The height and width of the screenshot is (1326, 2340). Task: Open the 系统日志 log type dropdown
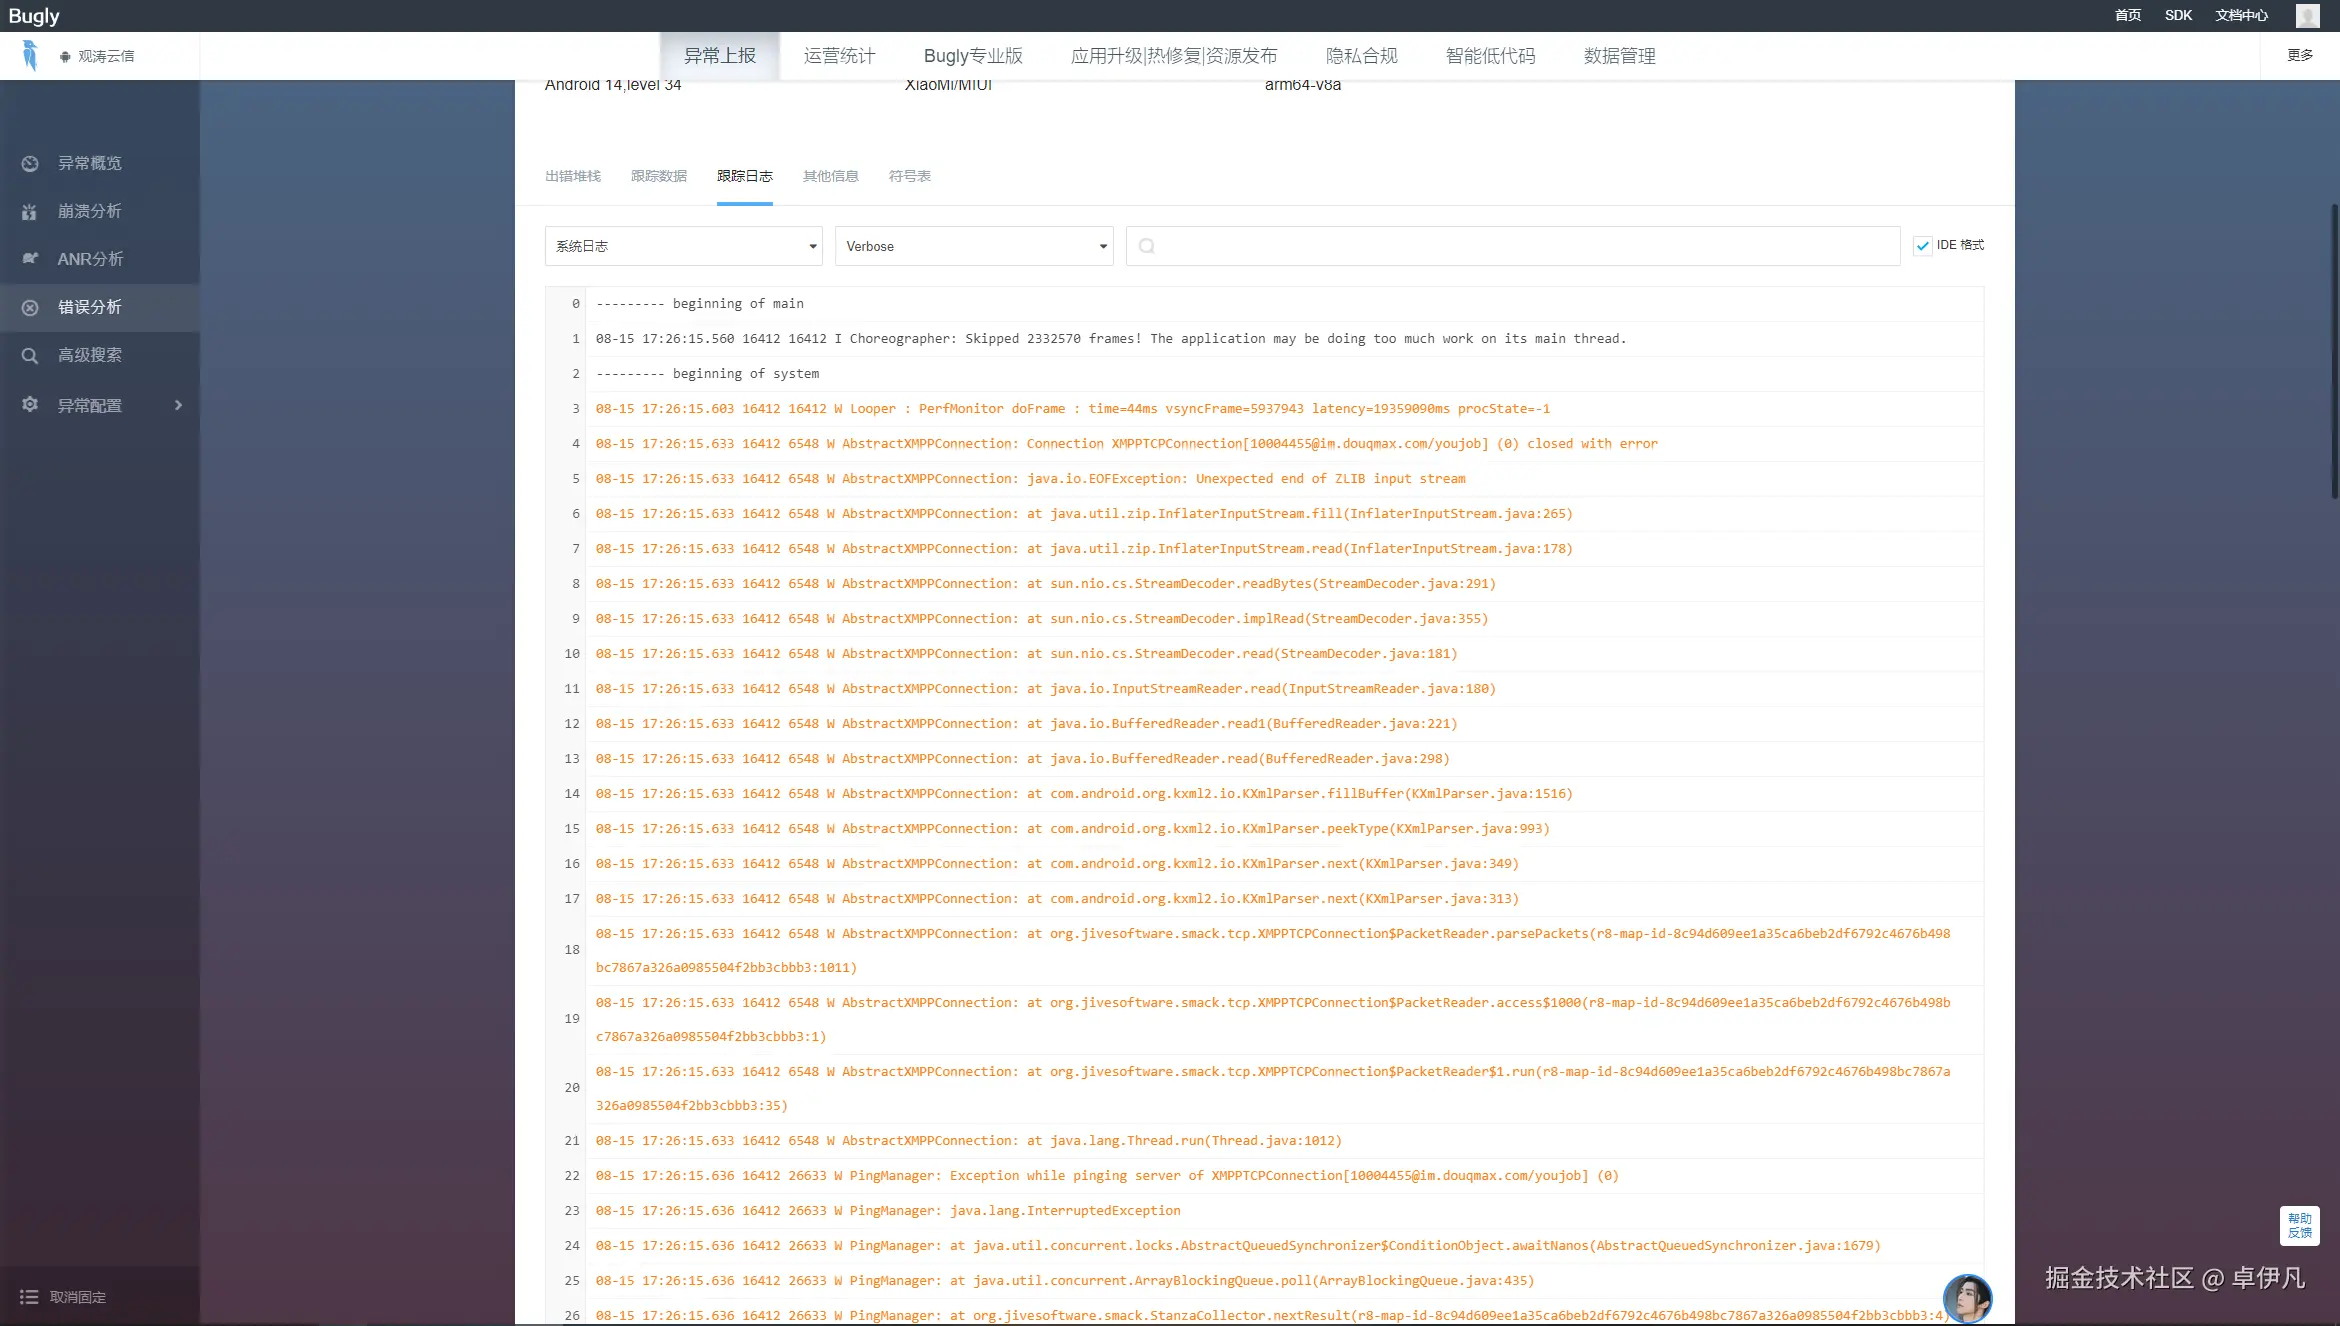[683, 246]
